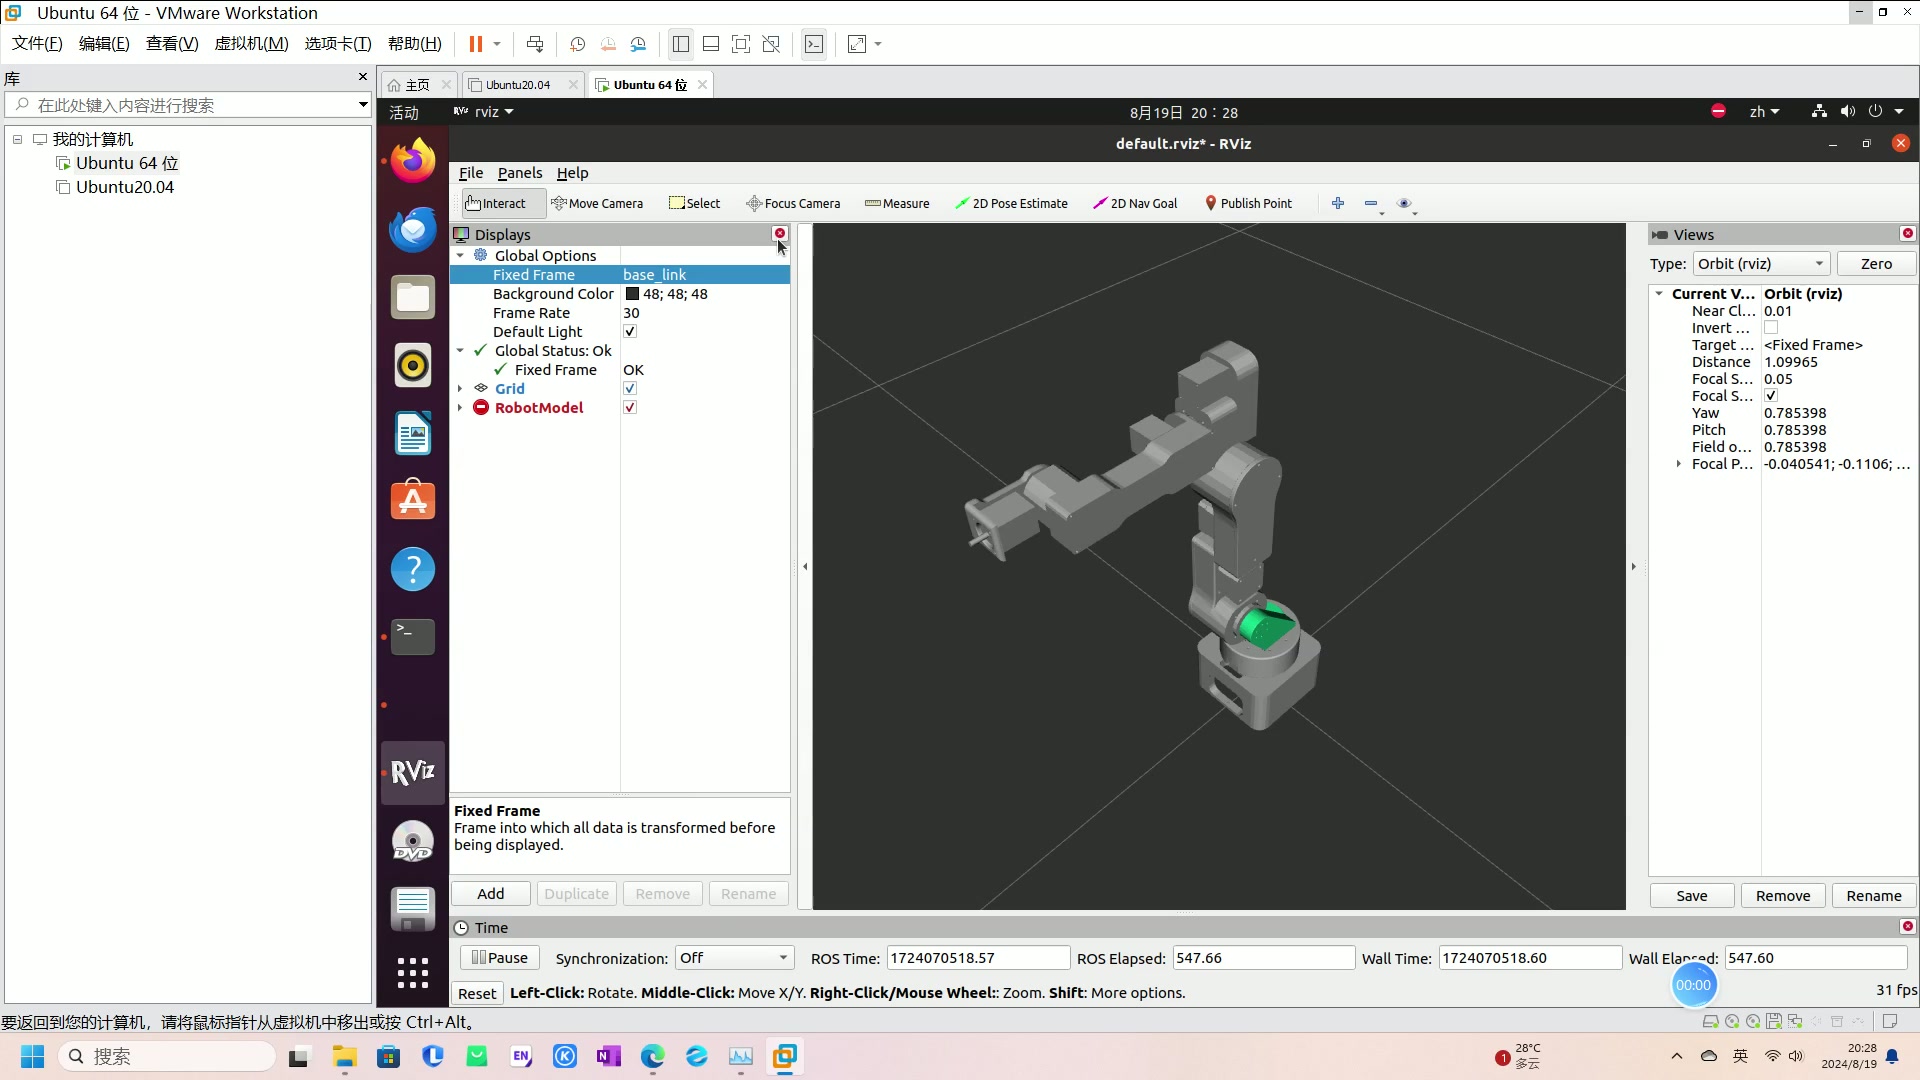Click the Focus Camera tool
This screenshot has width=1920, height=1080.
(793, 203)
